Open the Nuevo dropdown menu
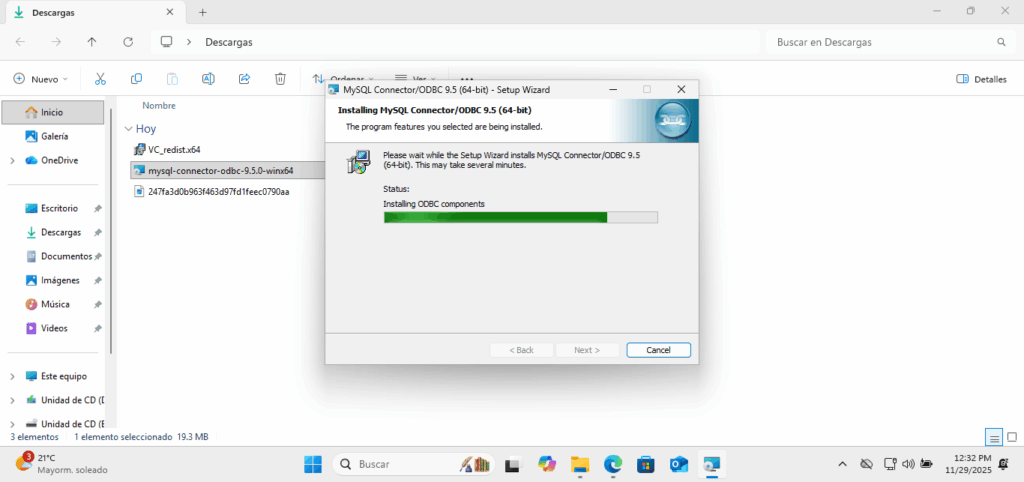This screenshot has width=1024, height=482. (x=41, y=78)
